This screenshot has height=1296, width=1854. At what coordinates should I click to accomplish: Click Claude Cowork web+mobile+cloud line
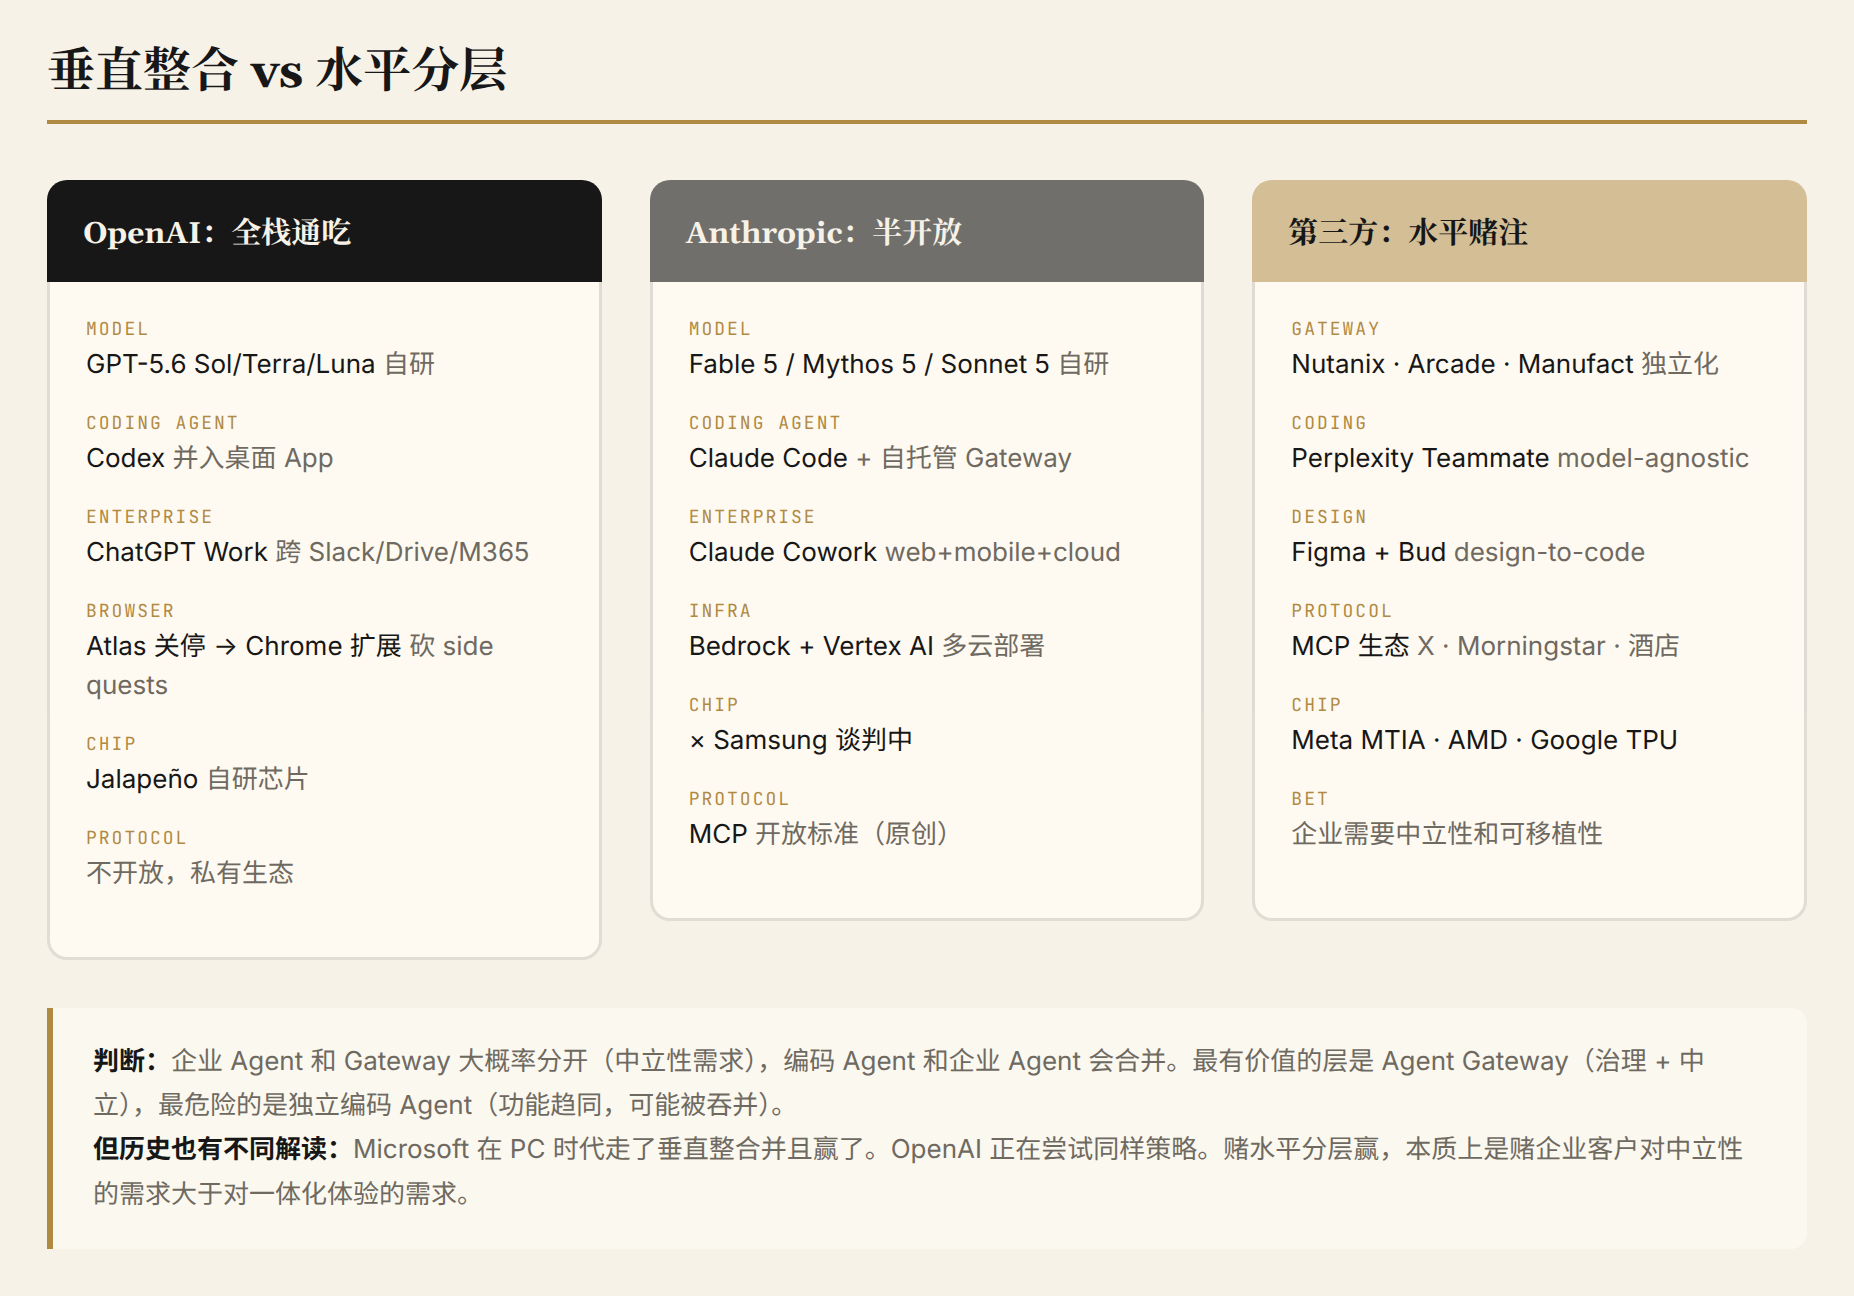(904, 552)
